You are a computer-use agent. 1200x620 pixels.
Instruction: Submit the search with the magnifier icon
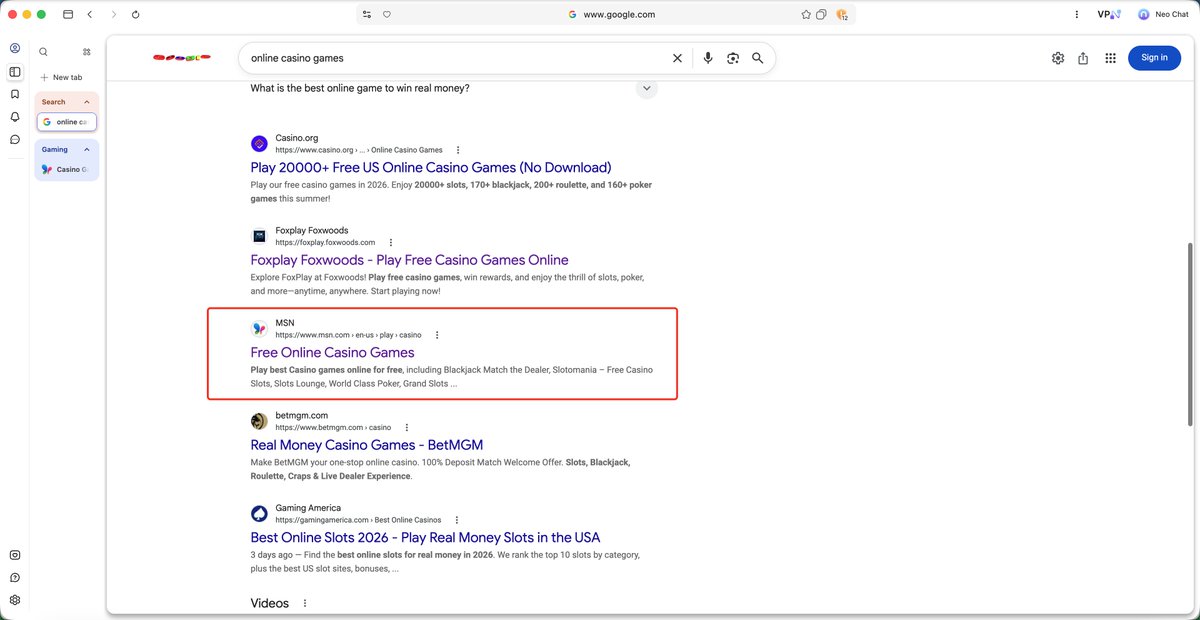[x=758, y=58]
